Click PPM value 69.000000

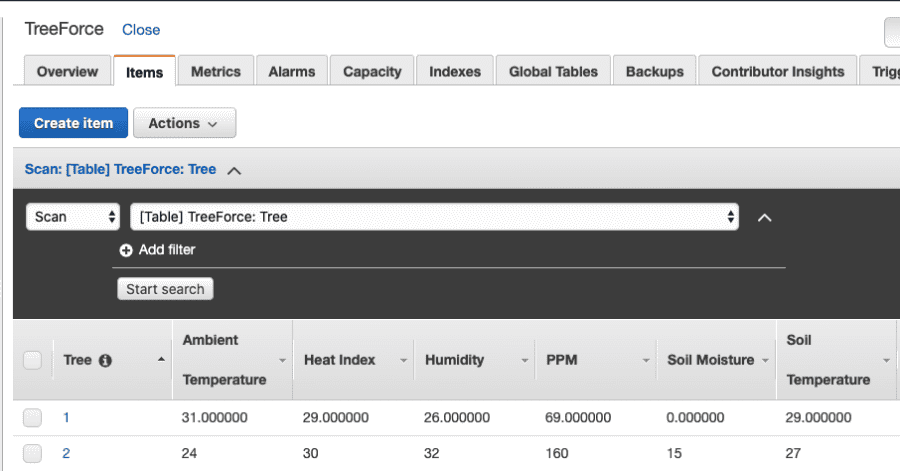tap(578, 418)
